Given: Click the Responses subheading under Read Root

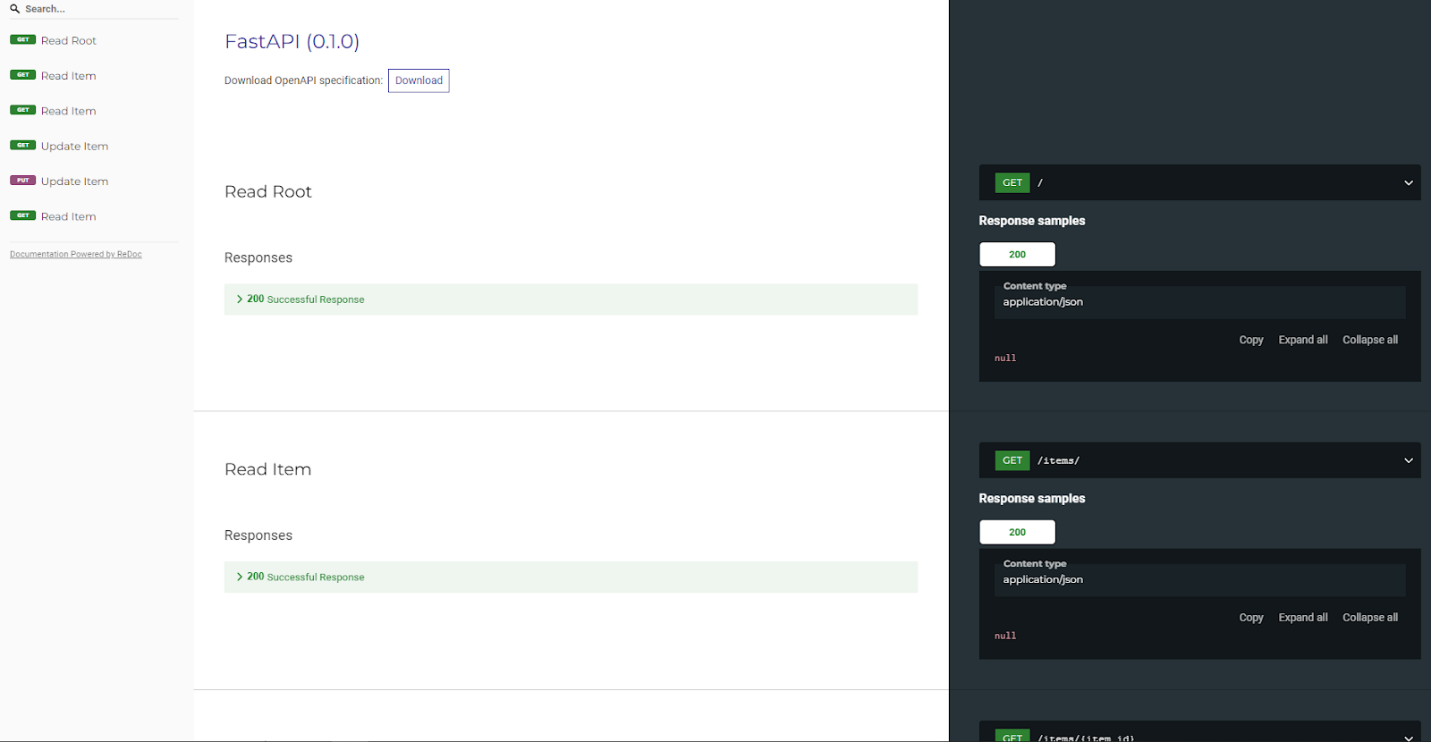Looking at the screenshot, I should tap(258, 258).
